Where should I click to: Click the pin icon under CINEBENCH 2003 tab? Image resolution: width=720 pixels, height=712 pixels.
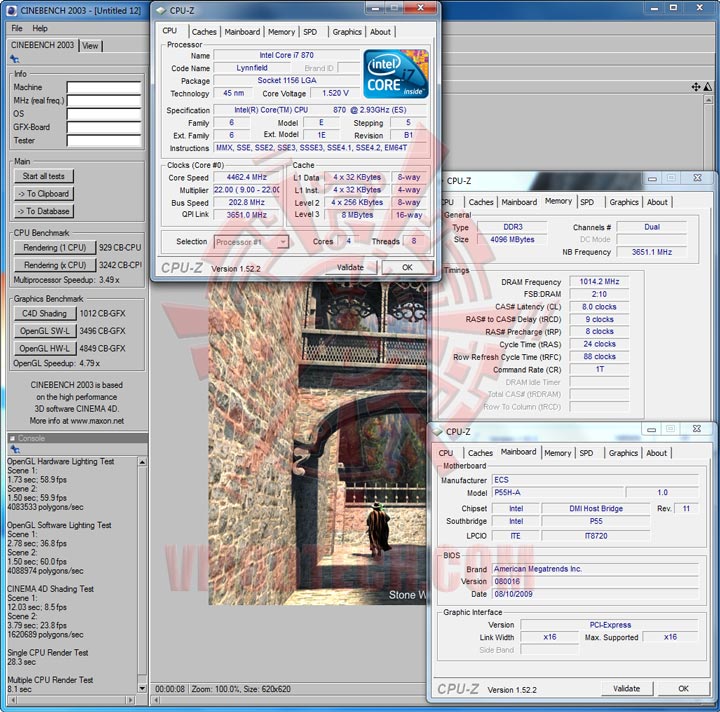tap(15, 59)
